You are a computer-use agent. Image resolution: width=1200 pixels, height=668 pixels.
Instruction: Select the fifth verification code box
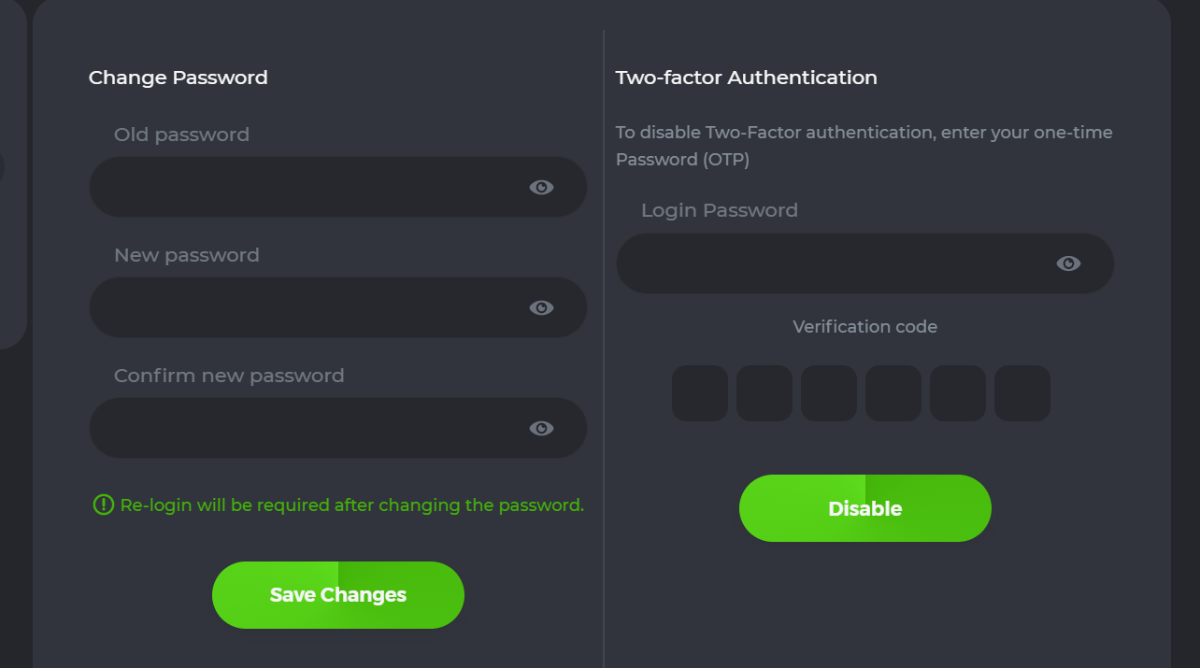tap(958, 393)
